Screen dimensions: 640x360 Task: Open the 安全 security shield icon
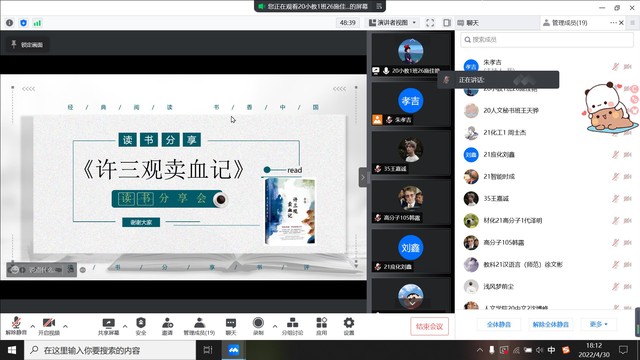[x=141, y=323]
